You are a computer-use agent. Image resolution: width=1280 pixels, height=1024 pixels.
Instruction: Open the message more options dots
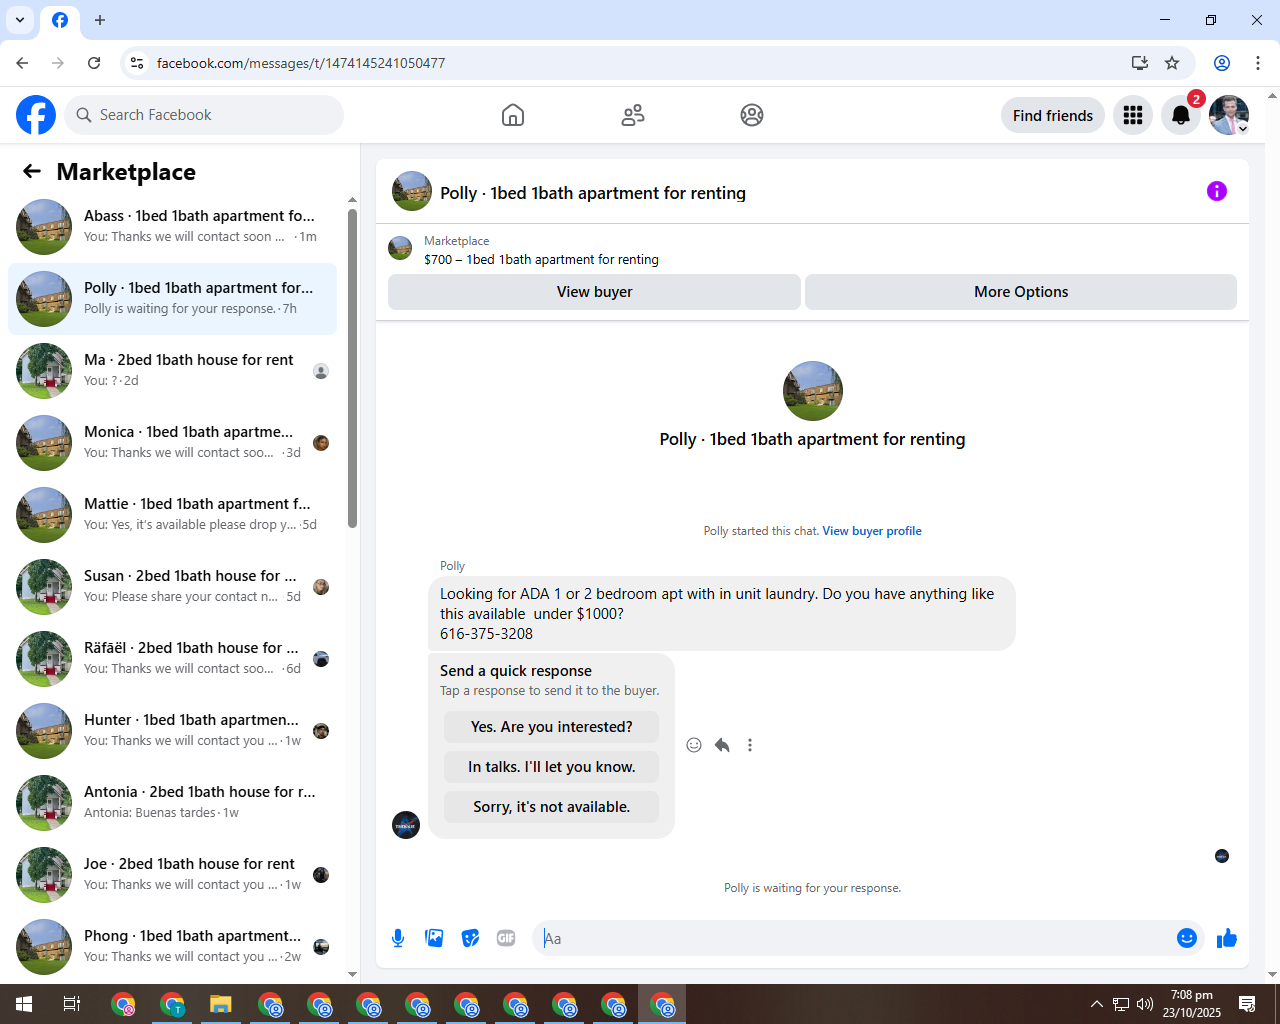click(750, 745)
